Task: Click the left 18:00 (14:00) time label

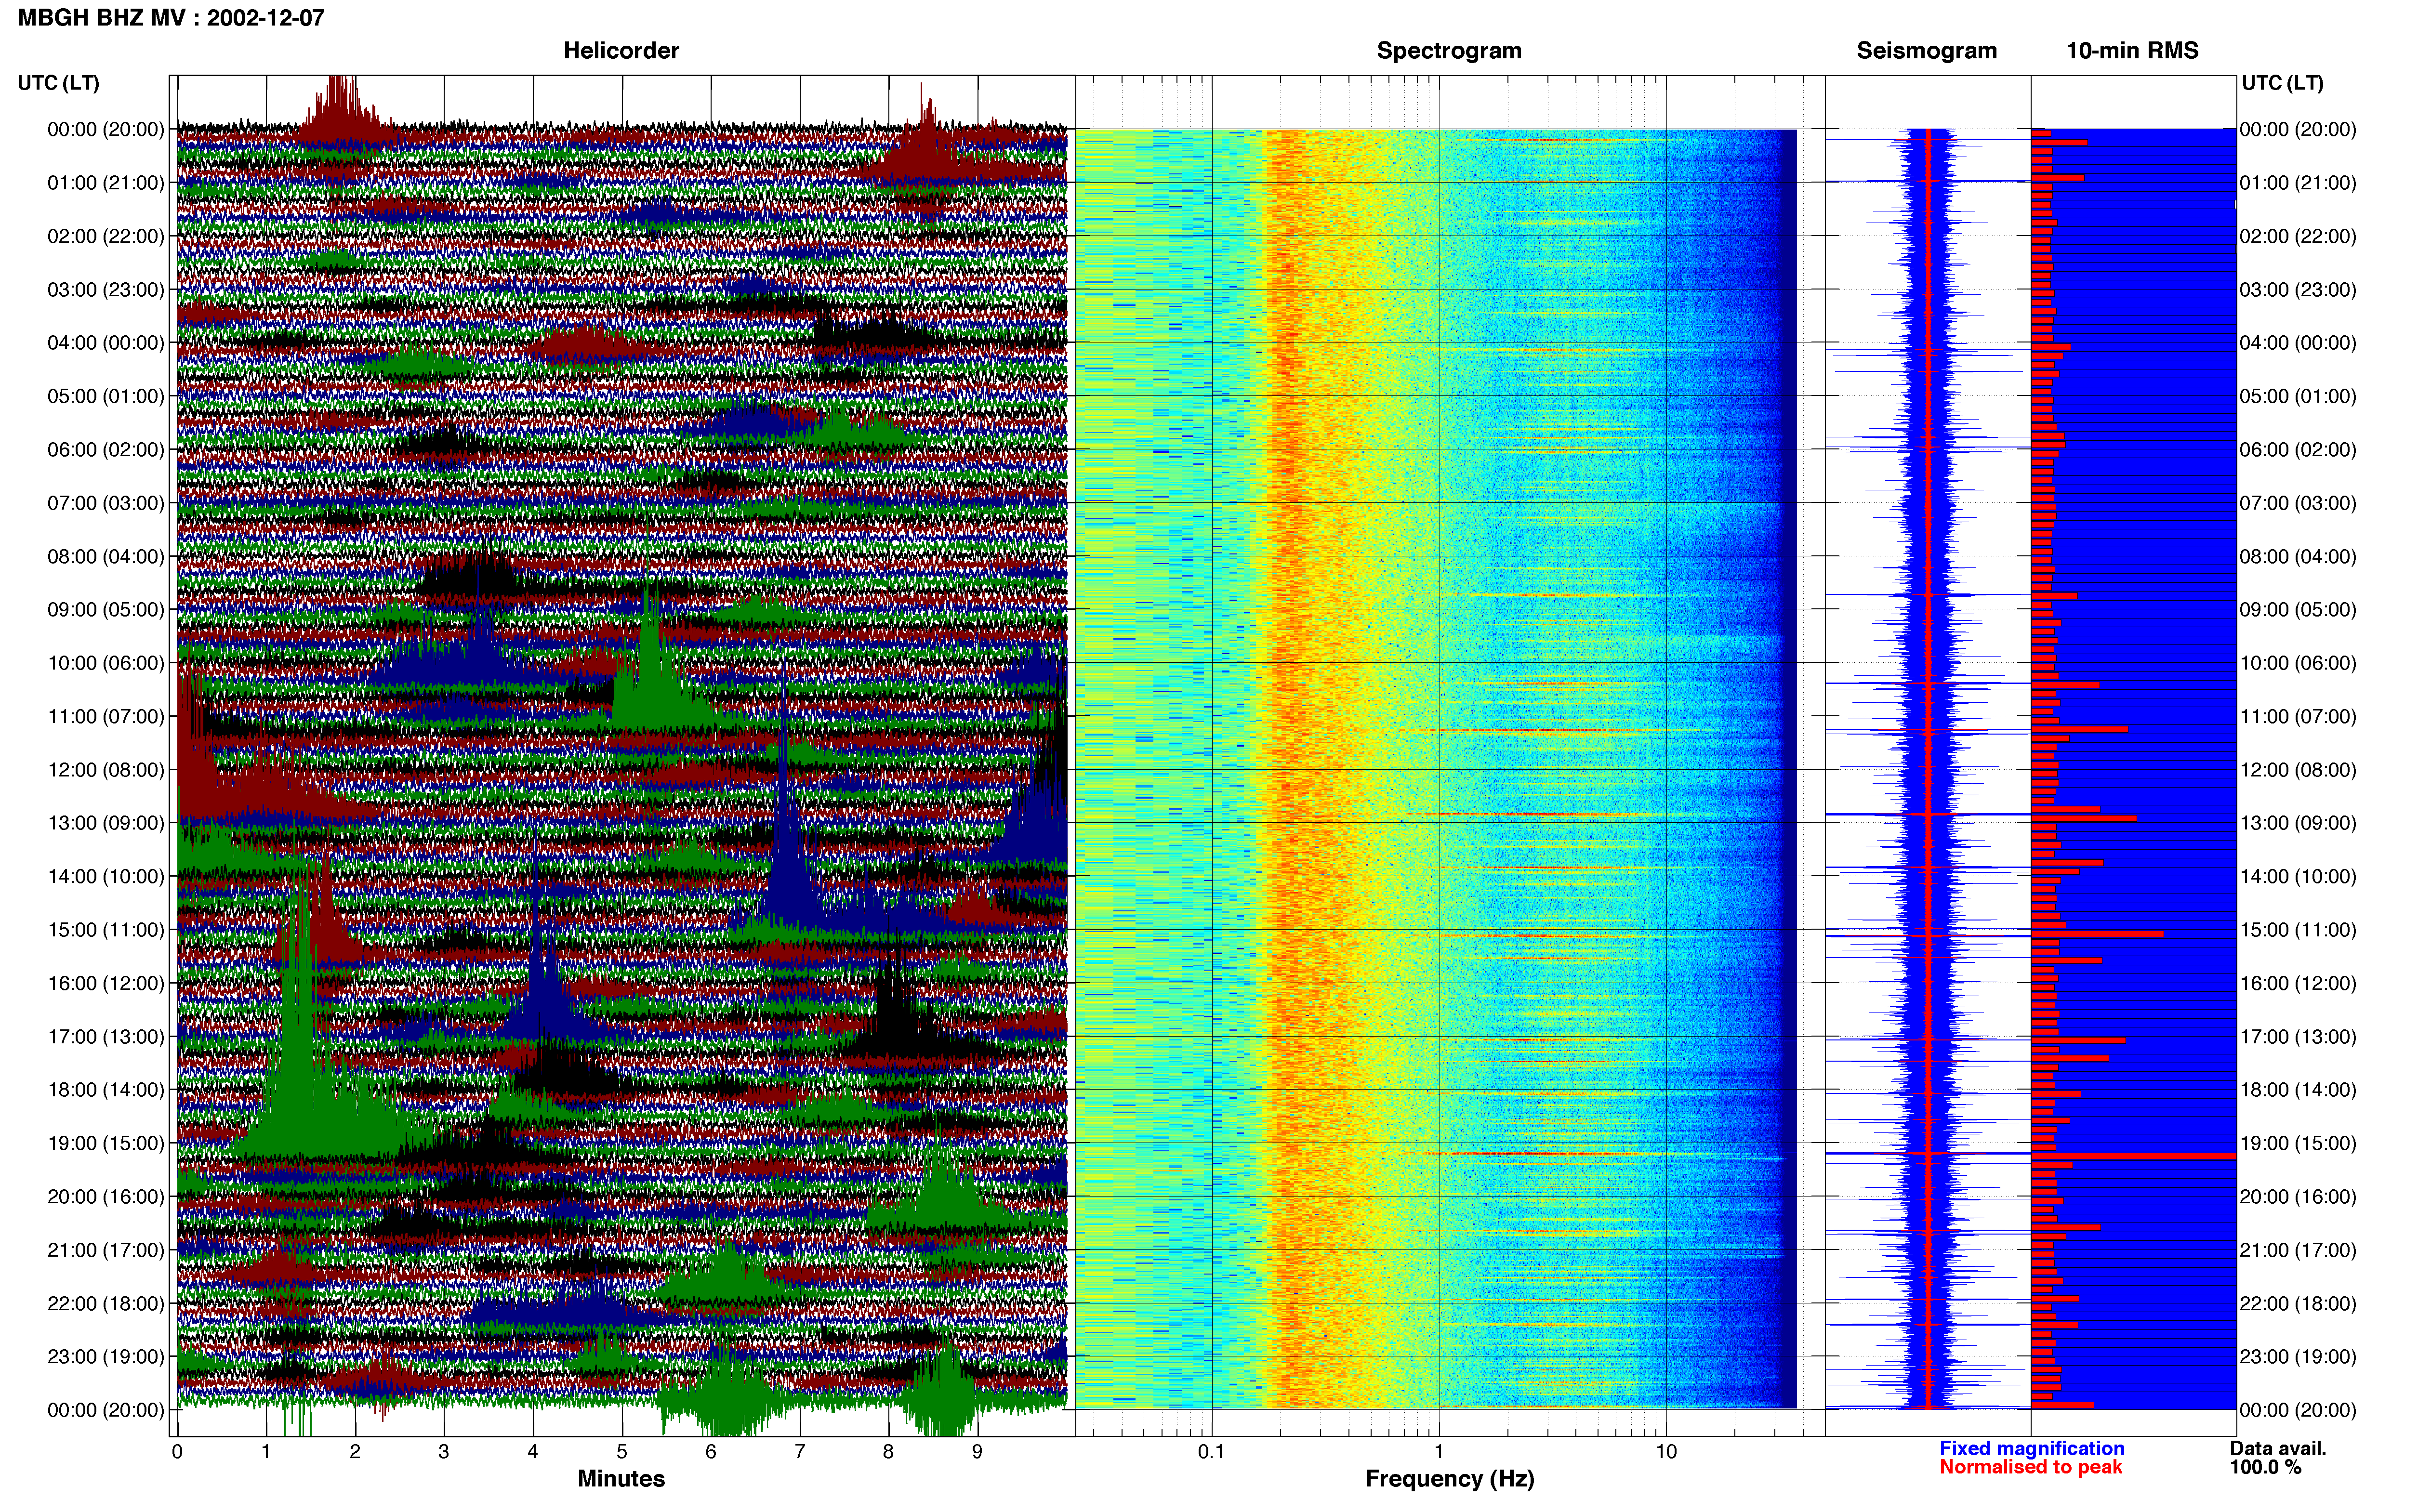Action: [x=105, y=1090]
